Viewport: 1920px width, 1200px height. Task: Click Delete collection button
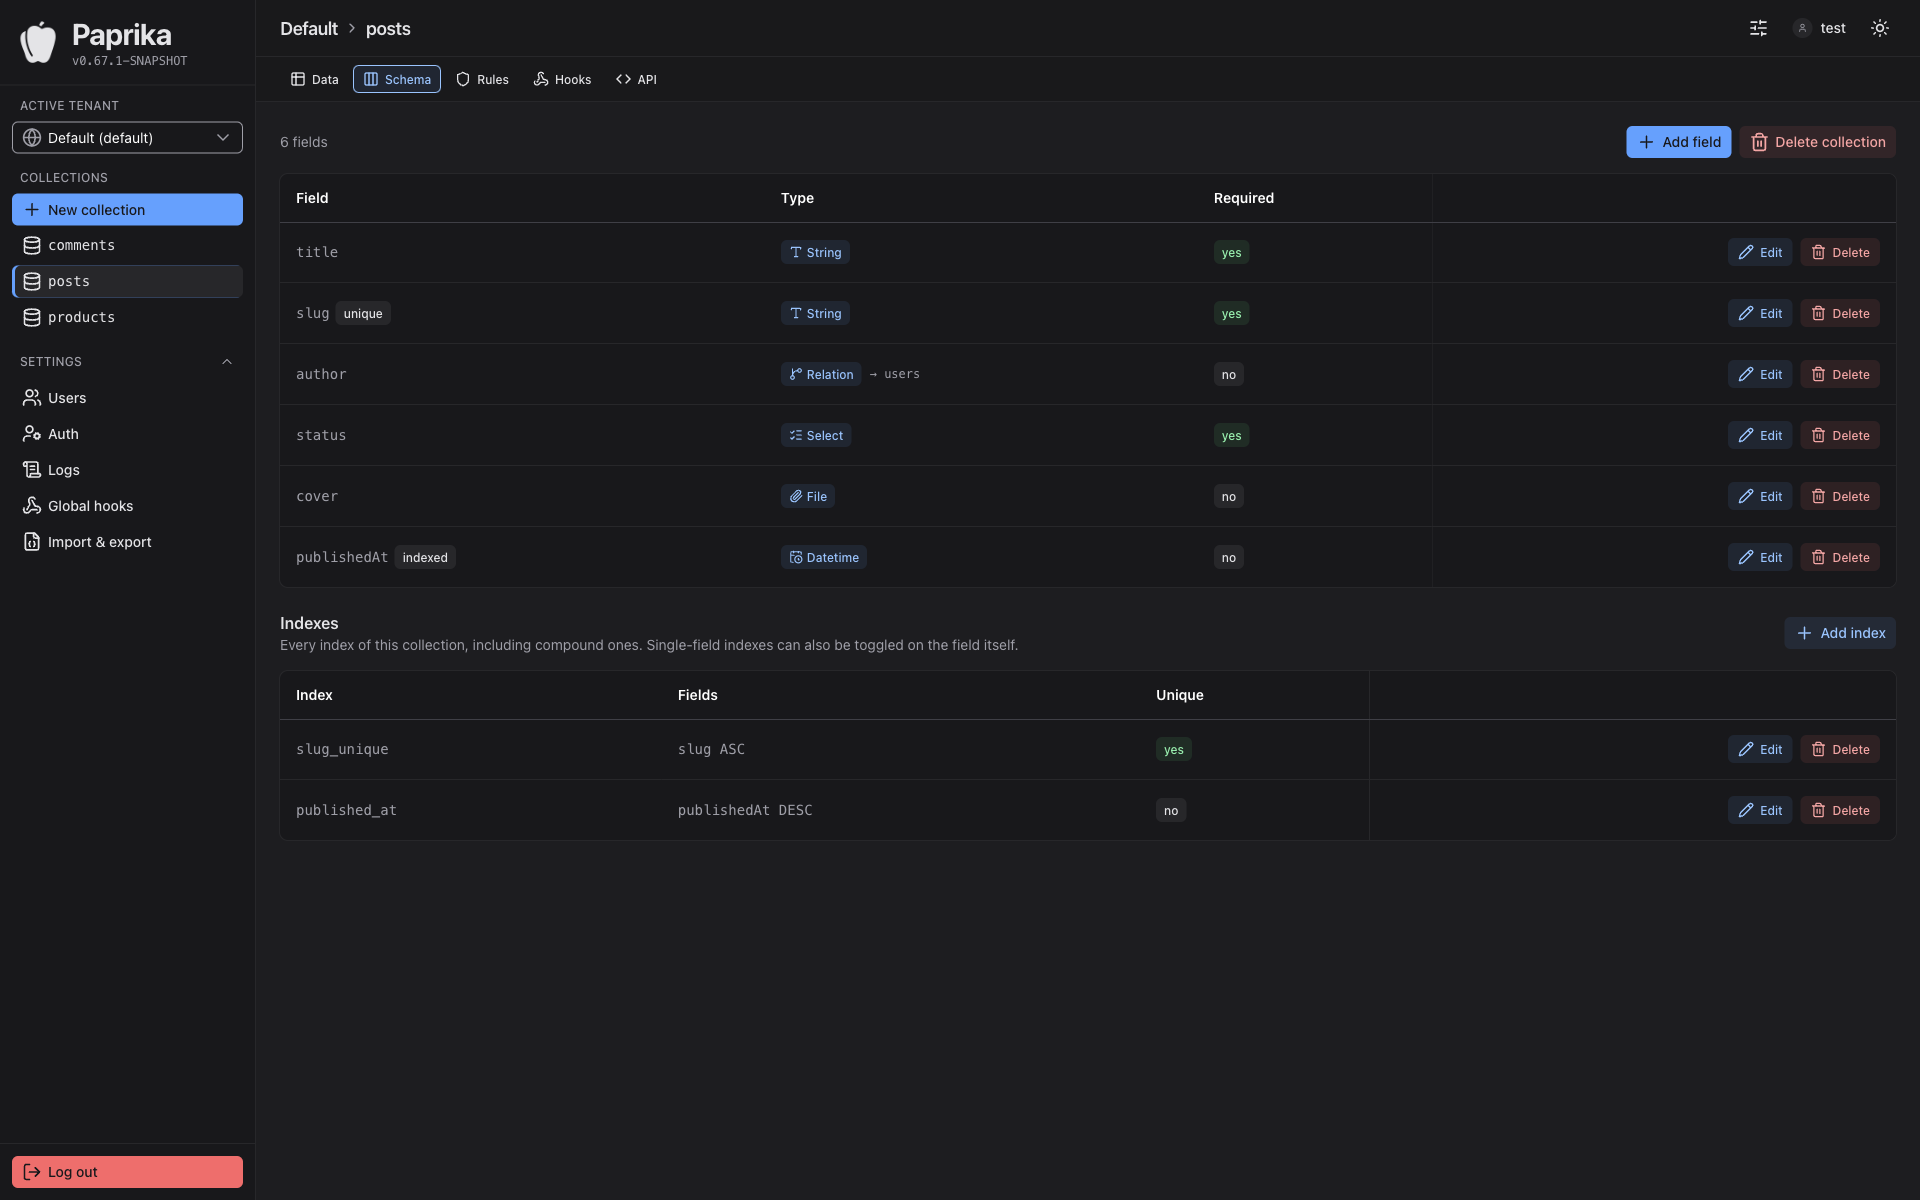(x=1817, y=142)
